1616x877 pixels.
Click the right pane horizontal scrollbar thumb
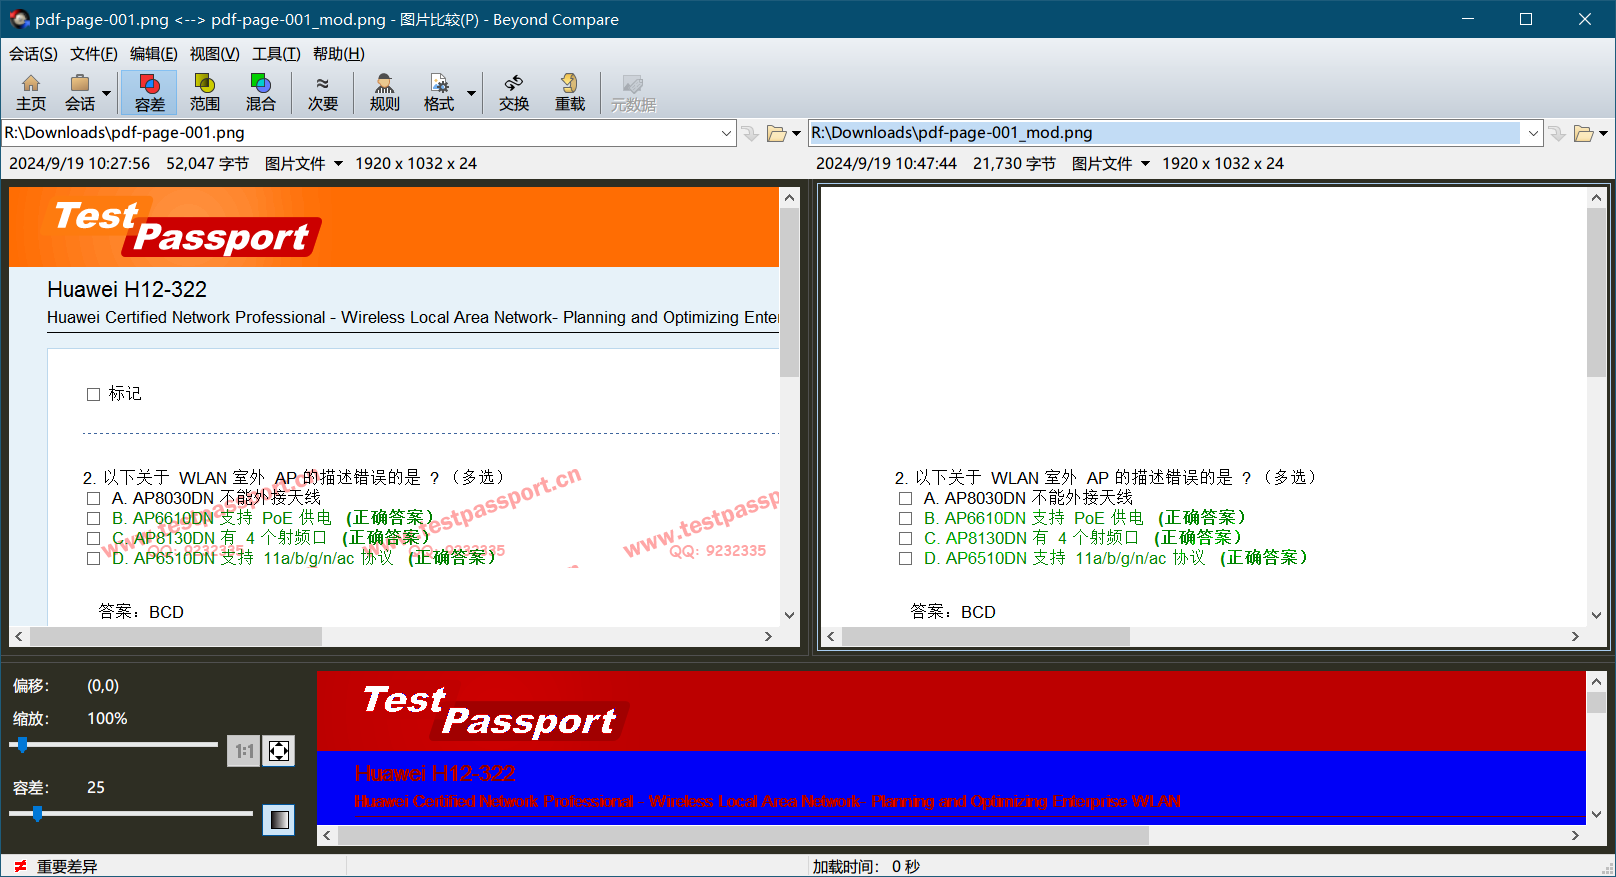coord(986,636)
